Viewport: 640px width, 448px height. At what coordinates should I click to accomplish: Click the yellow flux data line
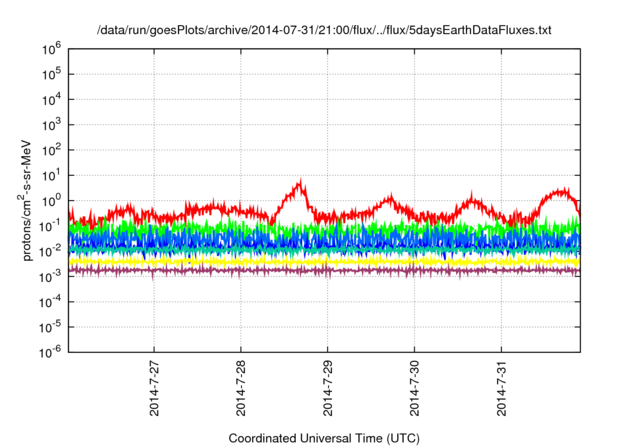[324, 261]
